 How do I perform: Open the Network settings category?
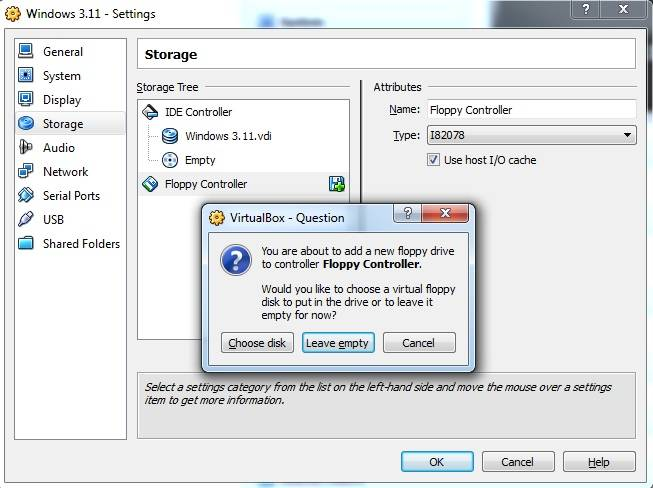coord(65,172)
